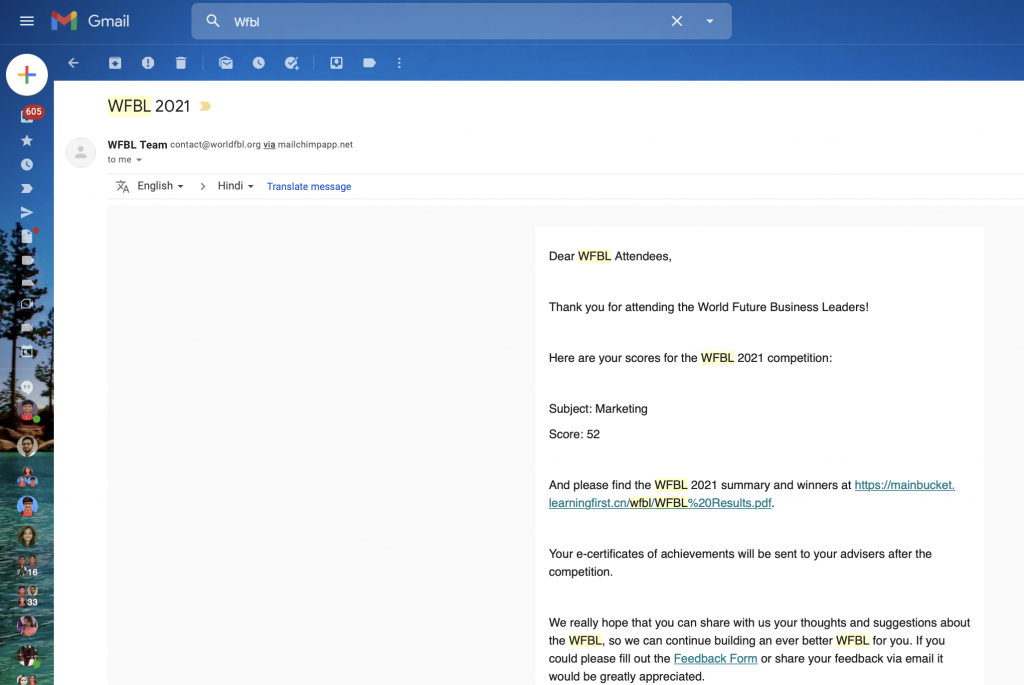Open Inbox with 605 unread badge

[29, 116]
